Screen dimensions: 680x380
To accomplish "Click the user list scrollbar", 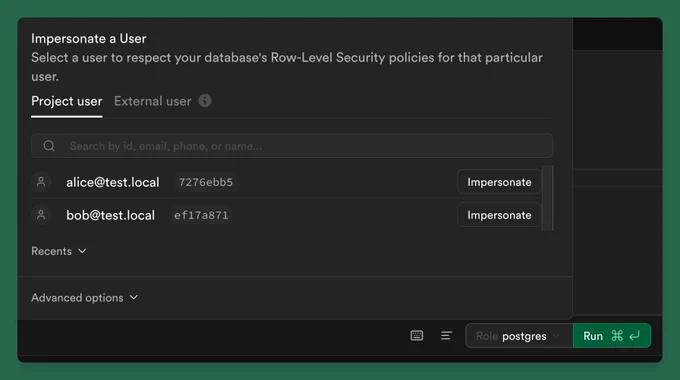I will click(x=548, y=198).
